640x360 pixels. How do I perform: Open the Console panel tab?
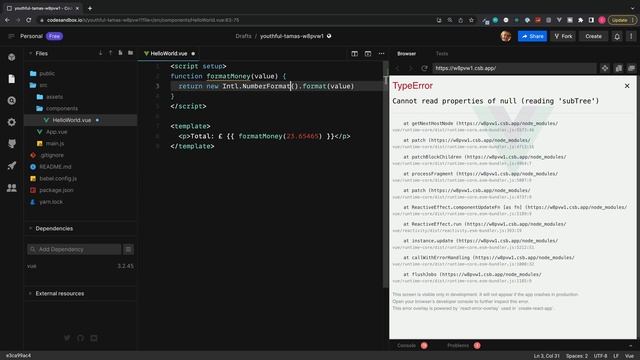pyautogui.click(x=412, y=345)
